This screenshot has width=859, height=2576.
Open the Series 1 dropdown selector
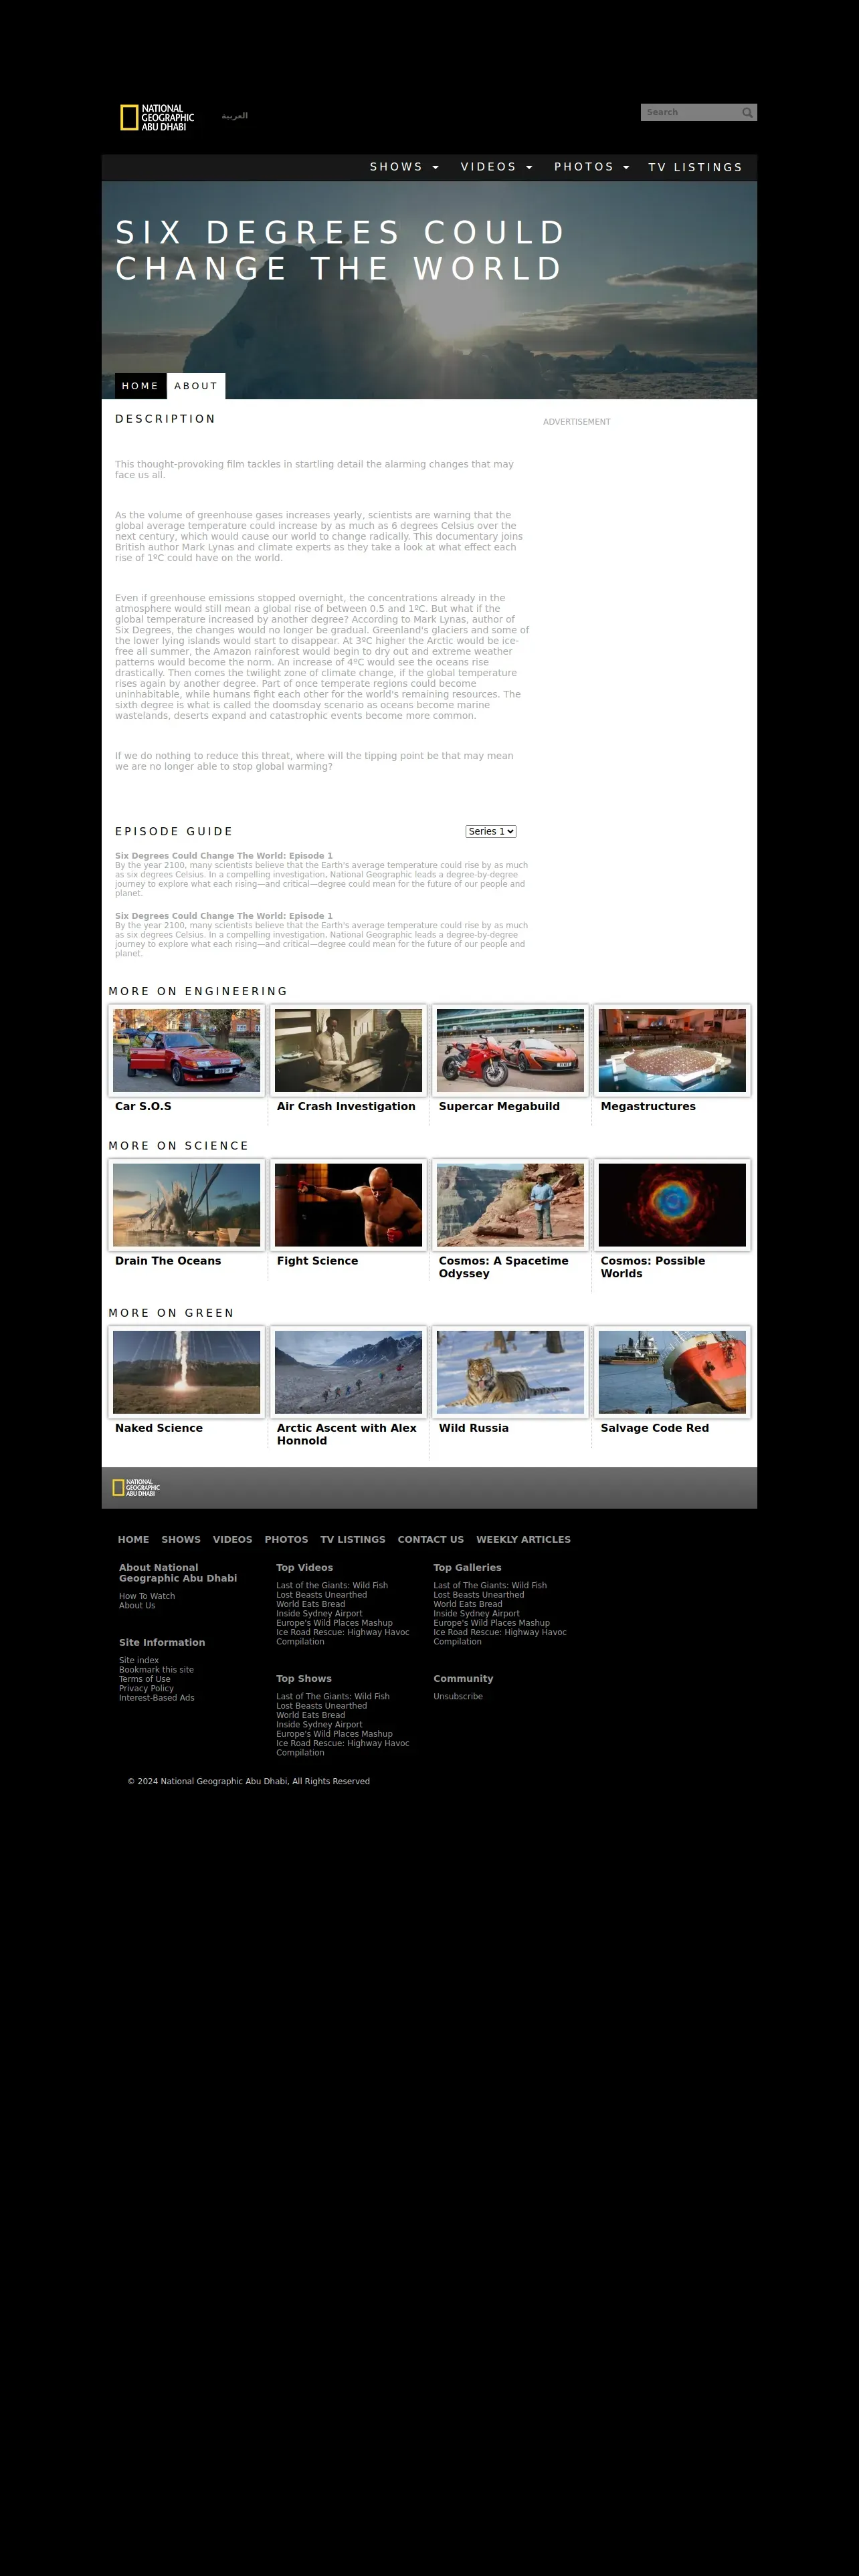point(491,831)
